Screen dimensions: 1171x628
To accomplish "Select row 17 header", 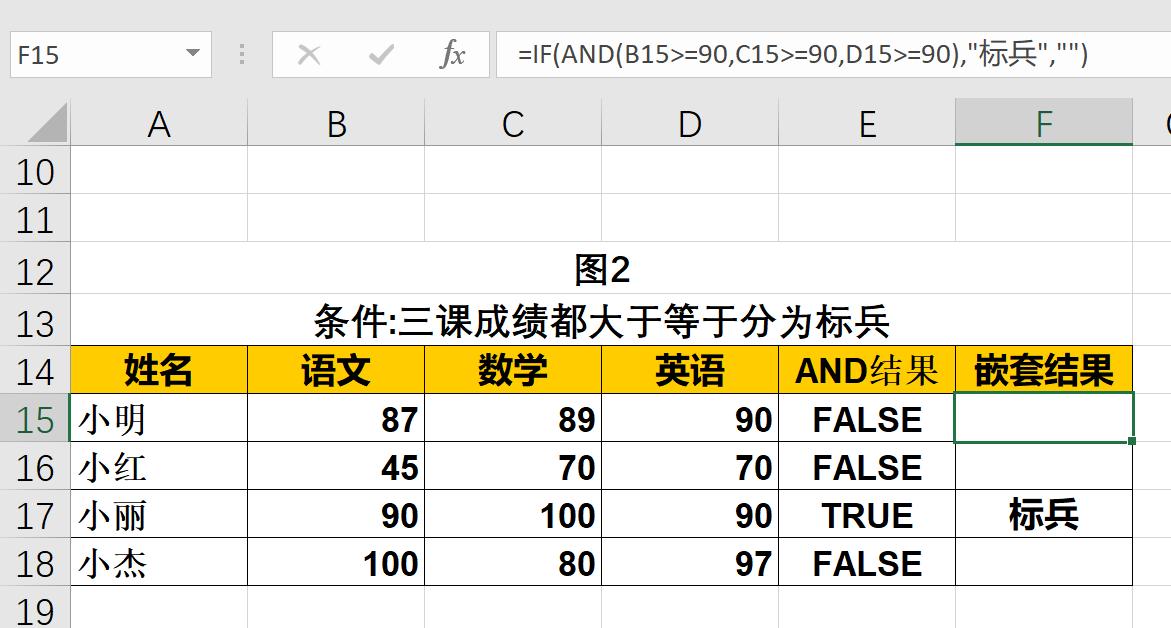I will pyautogui.click(x=35, y=514).
